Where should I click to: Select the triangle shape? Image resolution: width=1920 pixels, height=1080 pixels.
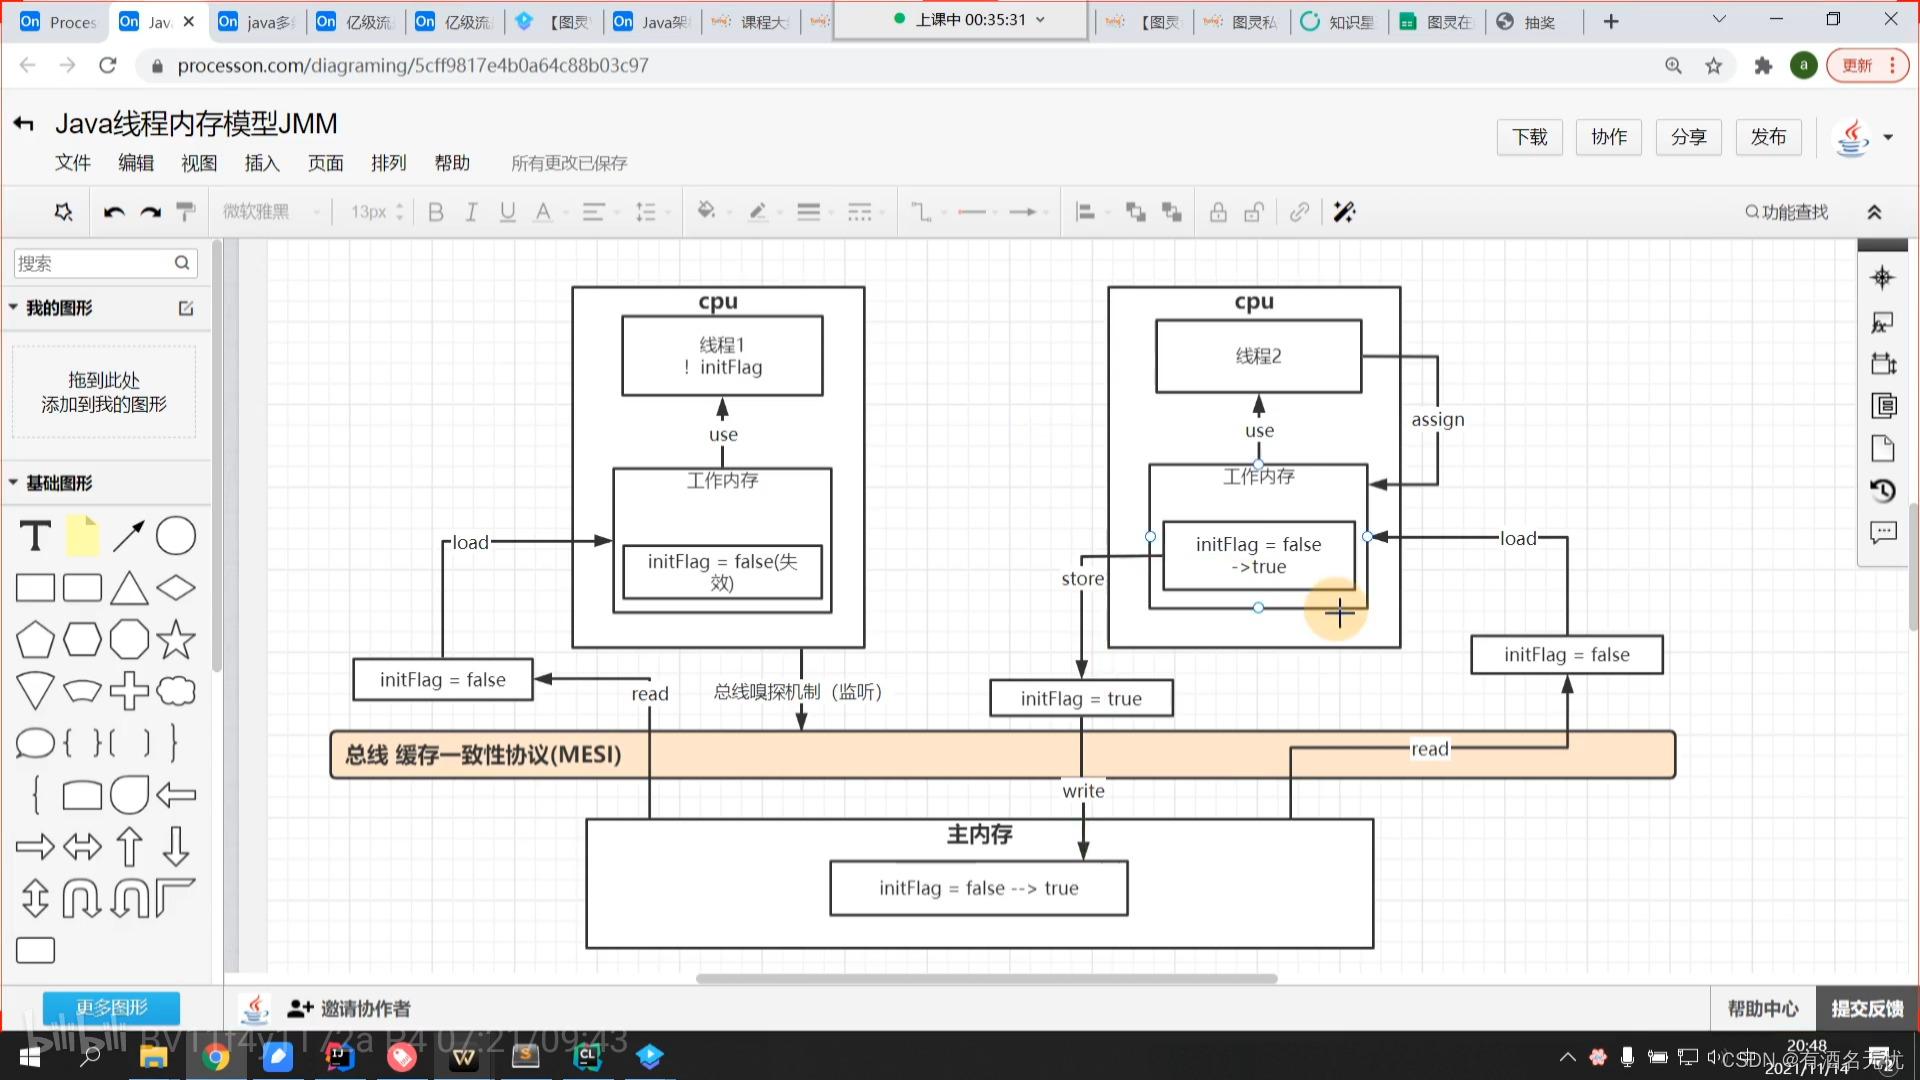[129, 588]
